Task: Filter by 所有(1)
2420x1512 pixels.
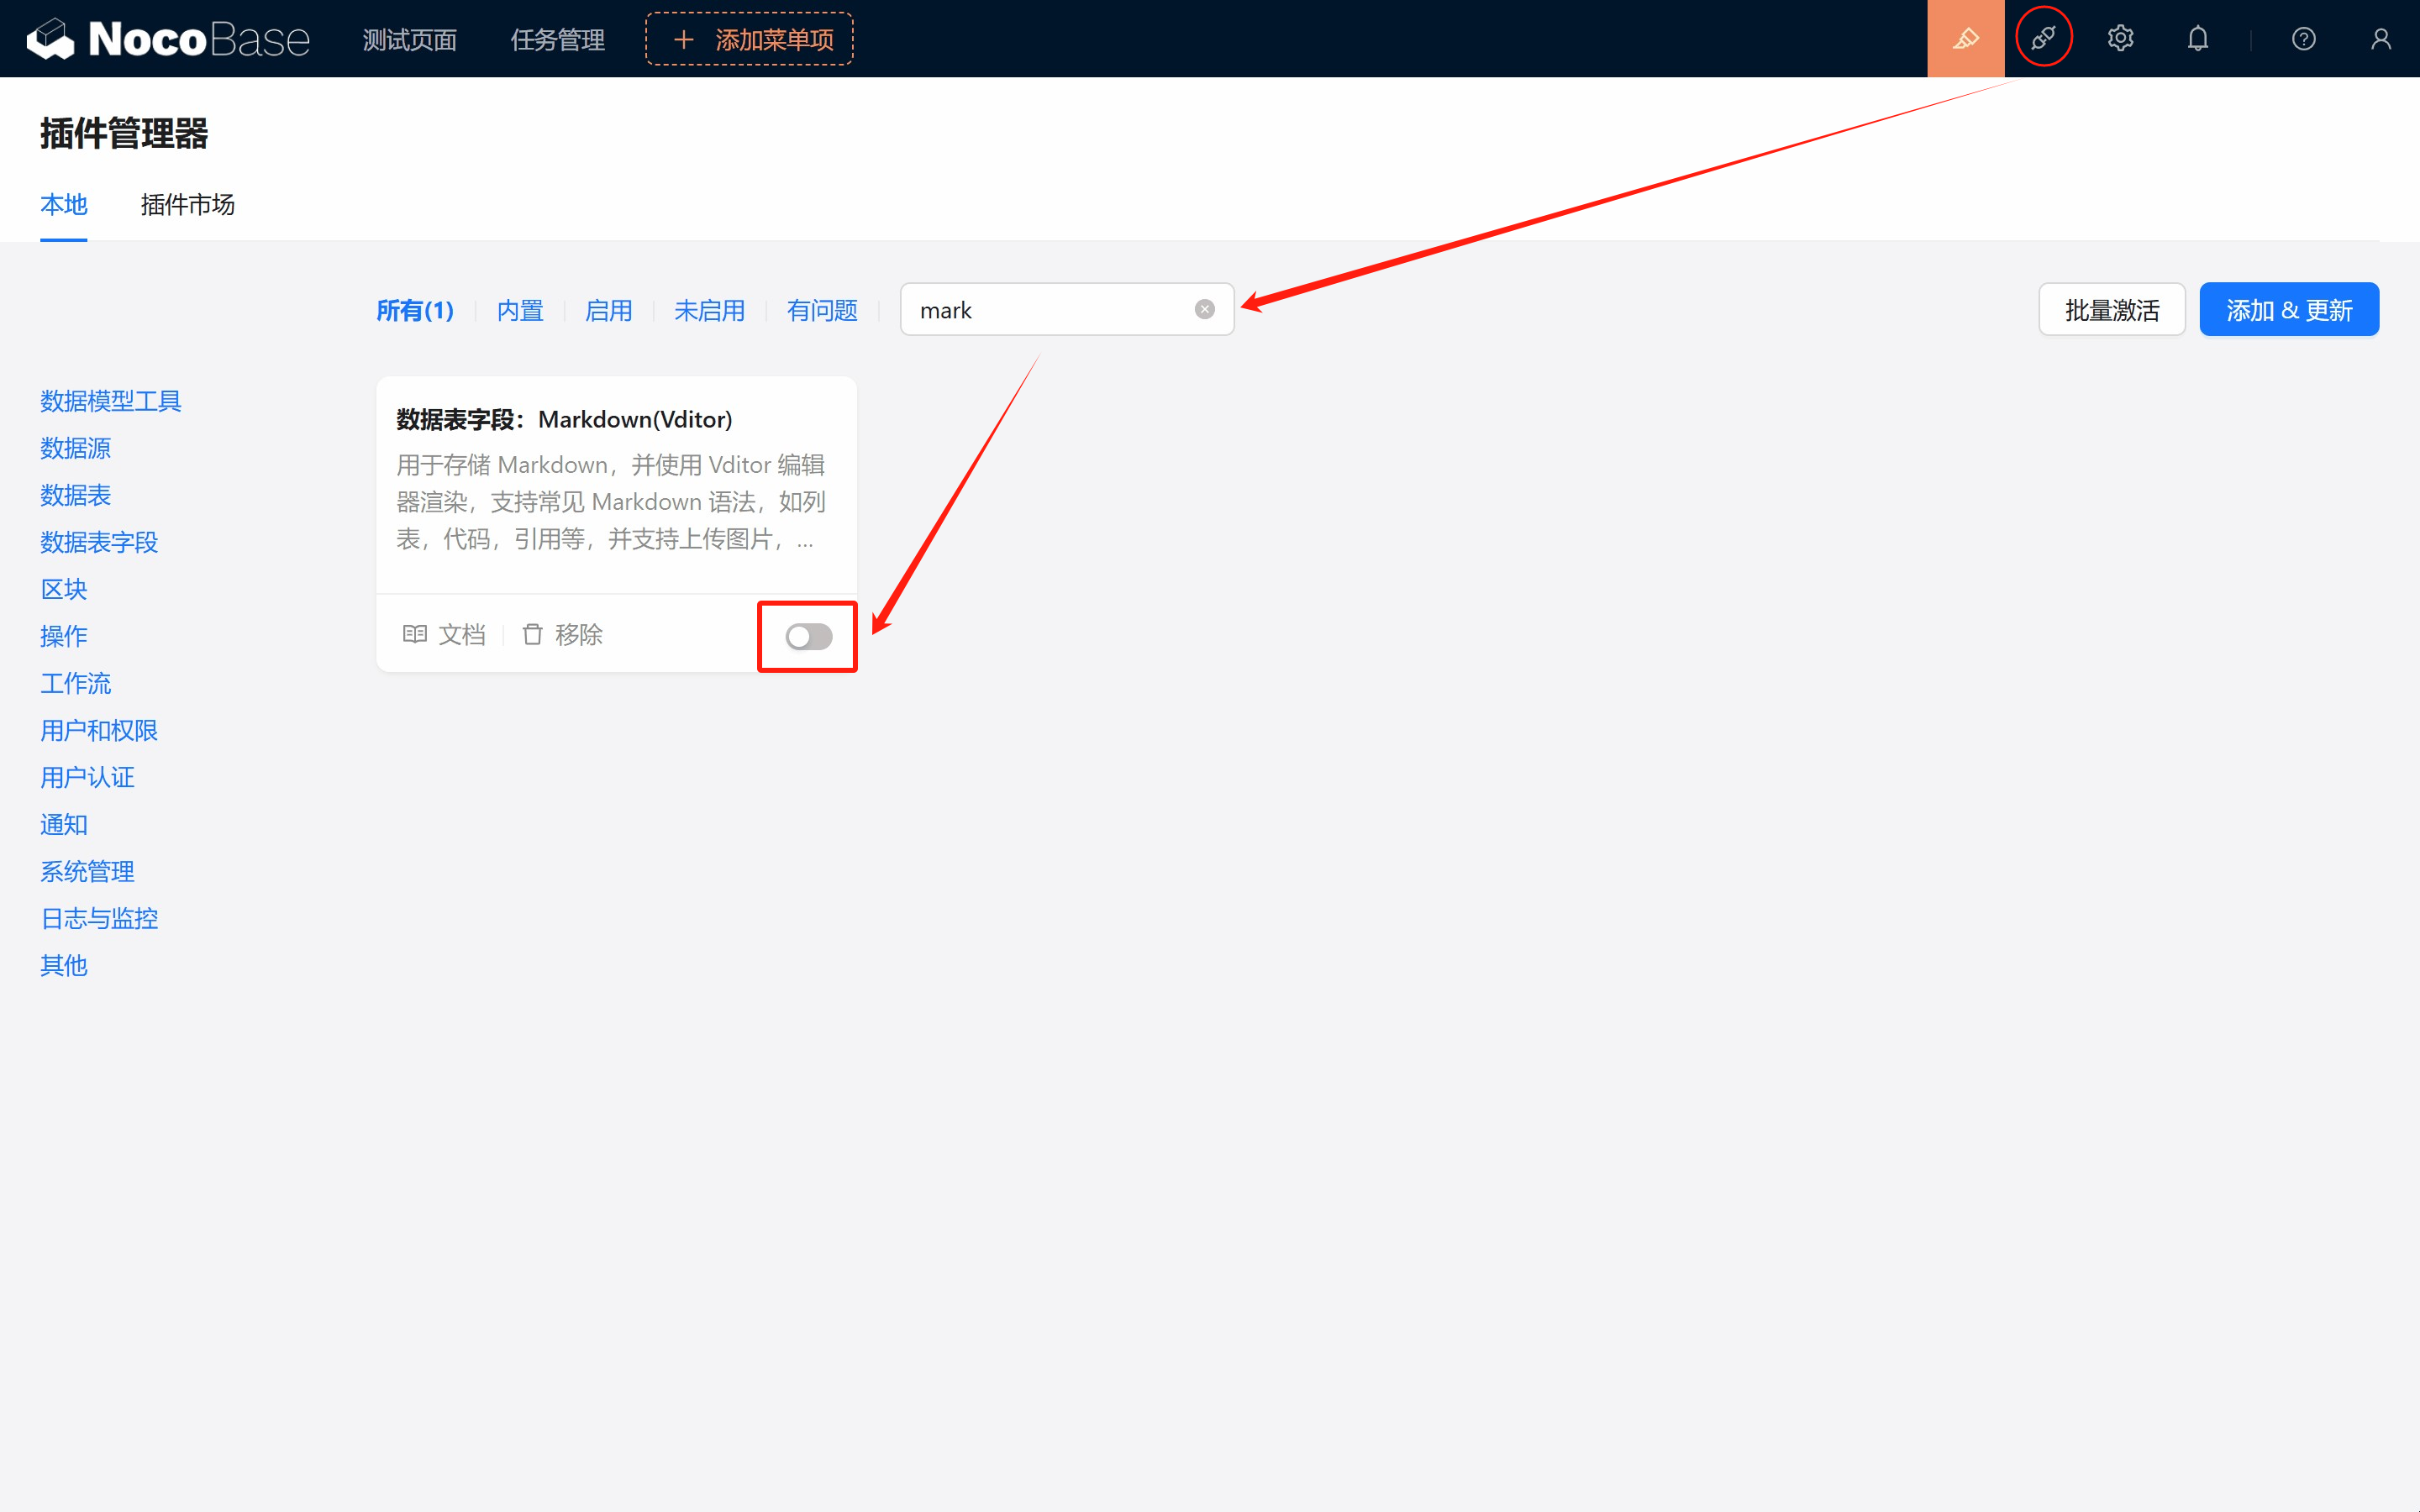Action: (x=414, y=310)
